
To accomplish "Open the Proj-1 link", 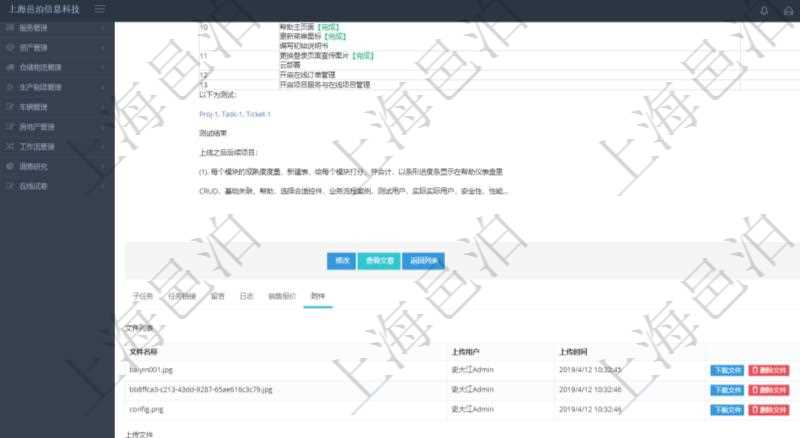I will click(x=208, y=114).
